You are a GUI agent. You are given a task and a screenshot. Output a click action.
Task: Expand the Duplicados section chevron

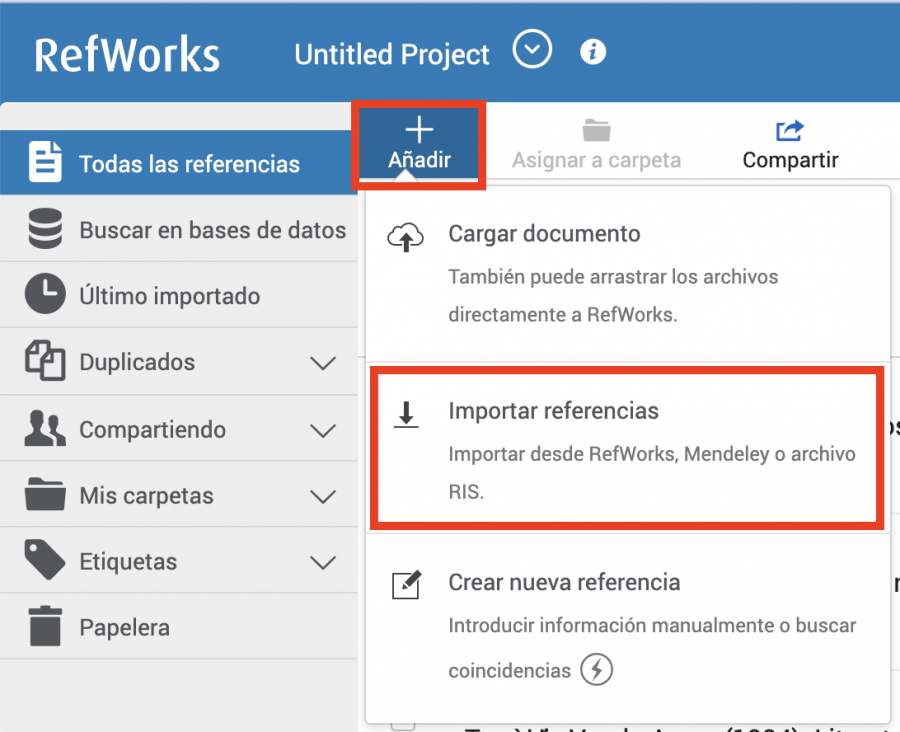(x=322, y=363)
